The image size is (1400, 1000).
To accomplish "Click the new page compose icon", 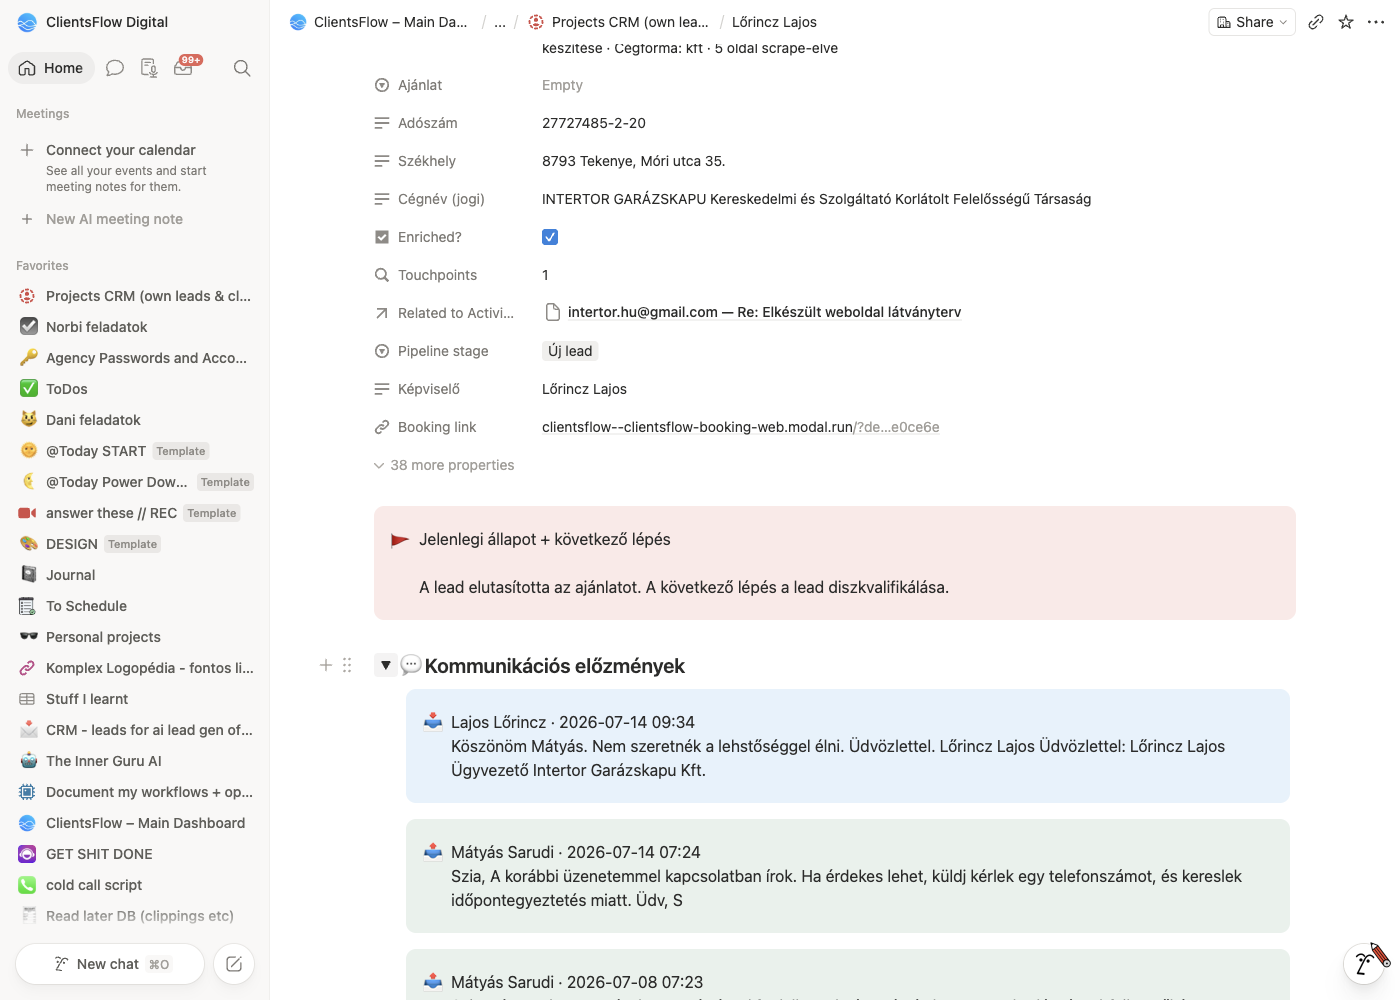I will [234, 964].
